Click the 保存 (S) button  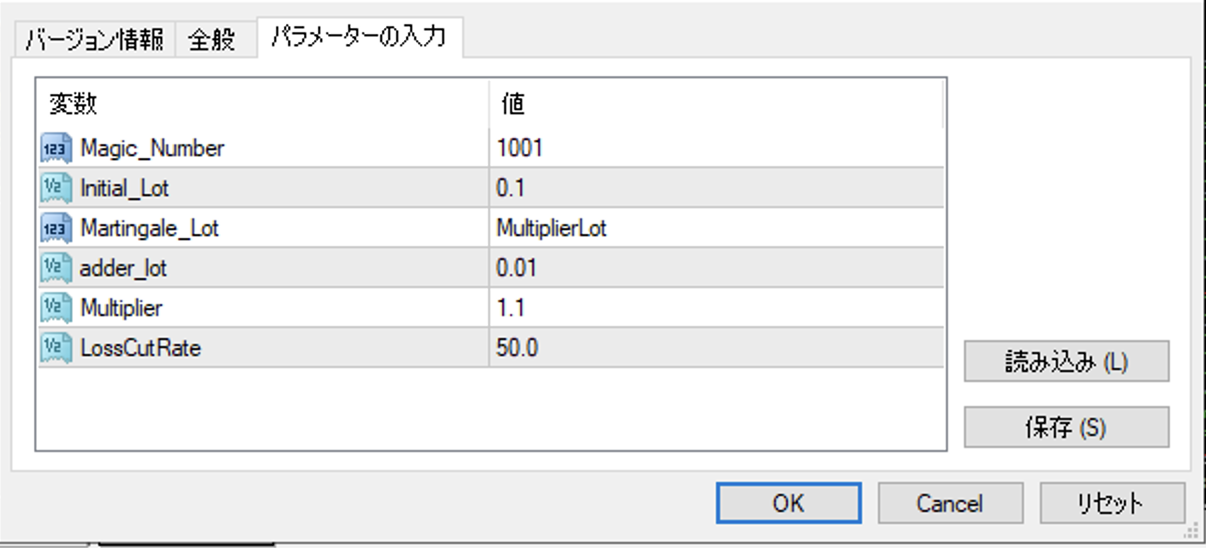pos(1066,427)
